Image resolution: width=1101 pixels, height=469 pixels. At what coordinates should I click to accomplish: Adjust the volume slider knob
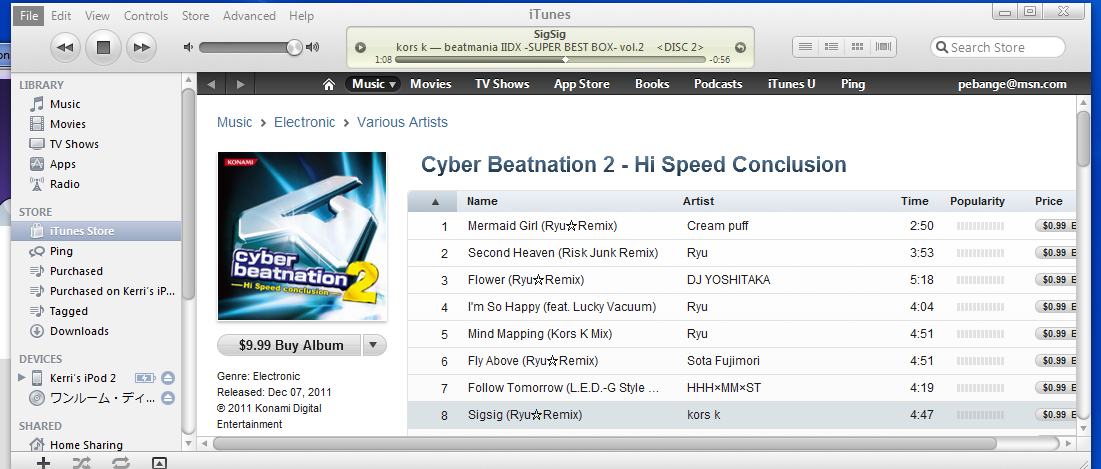[294, 47]
